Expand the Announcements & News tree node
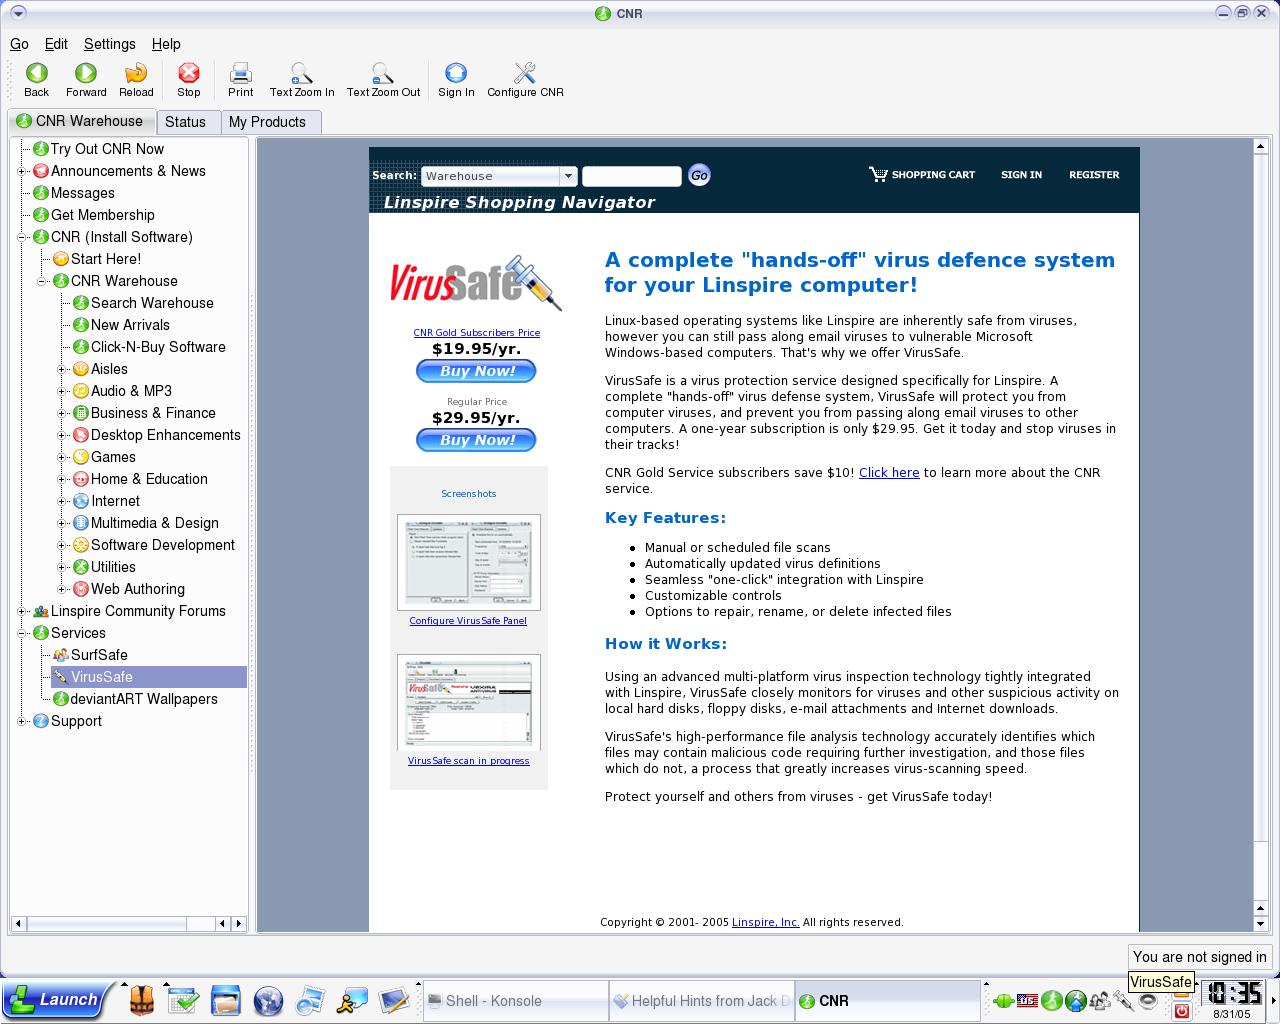Image resolution: width=1280 pixels, height=1024 pixels. [22, 171]
